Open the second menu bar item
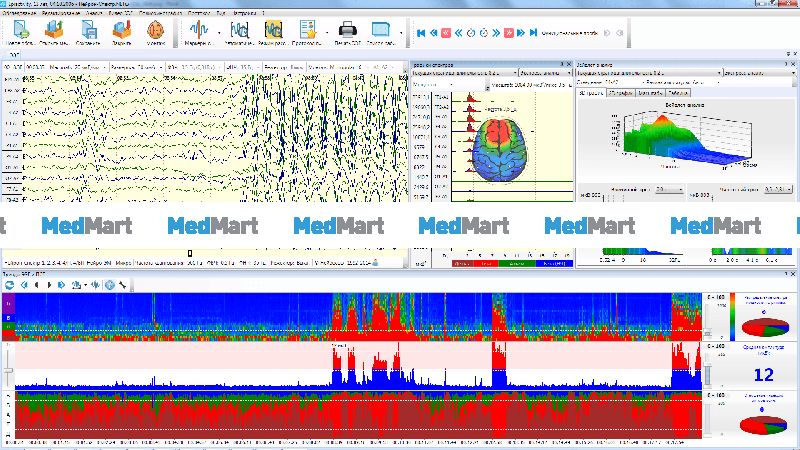Screen dimensions: 800x450 [61, 13]
